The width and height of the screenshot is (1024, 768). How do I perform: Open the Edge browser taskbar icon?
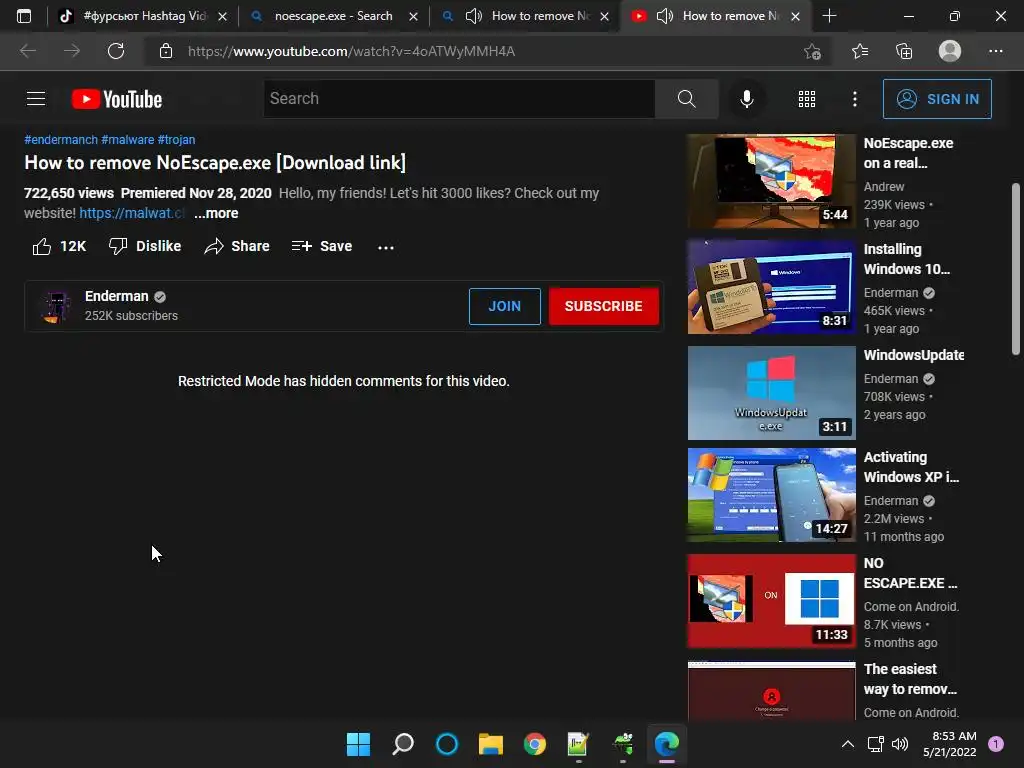tap(667, 744)
